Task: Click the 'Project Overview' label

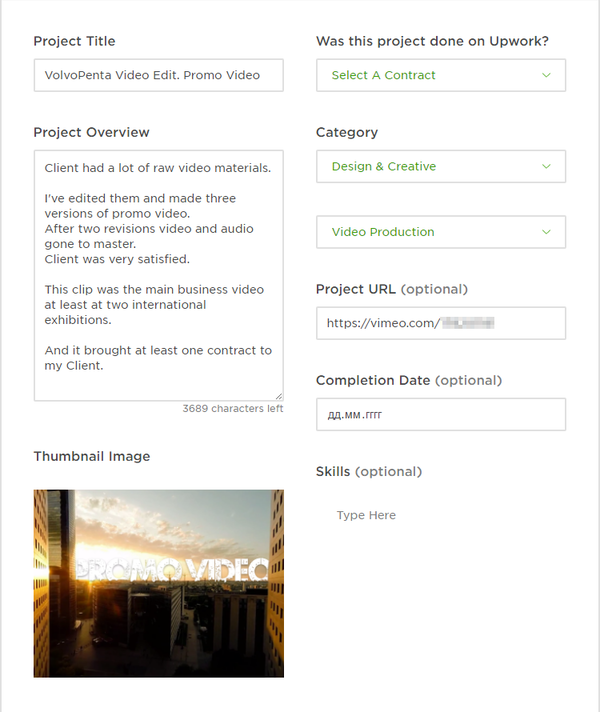Action: [x=91, y=132]
